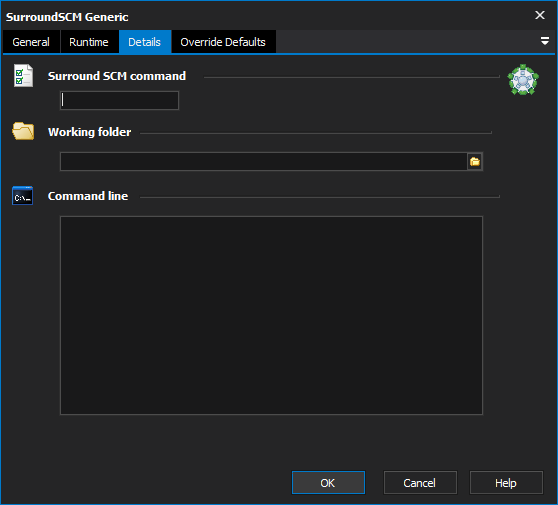Click the Surround SCM command heading
This screenshot has height=505, width=558.
click(117, 76)
